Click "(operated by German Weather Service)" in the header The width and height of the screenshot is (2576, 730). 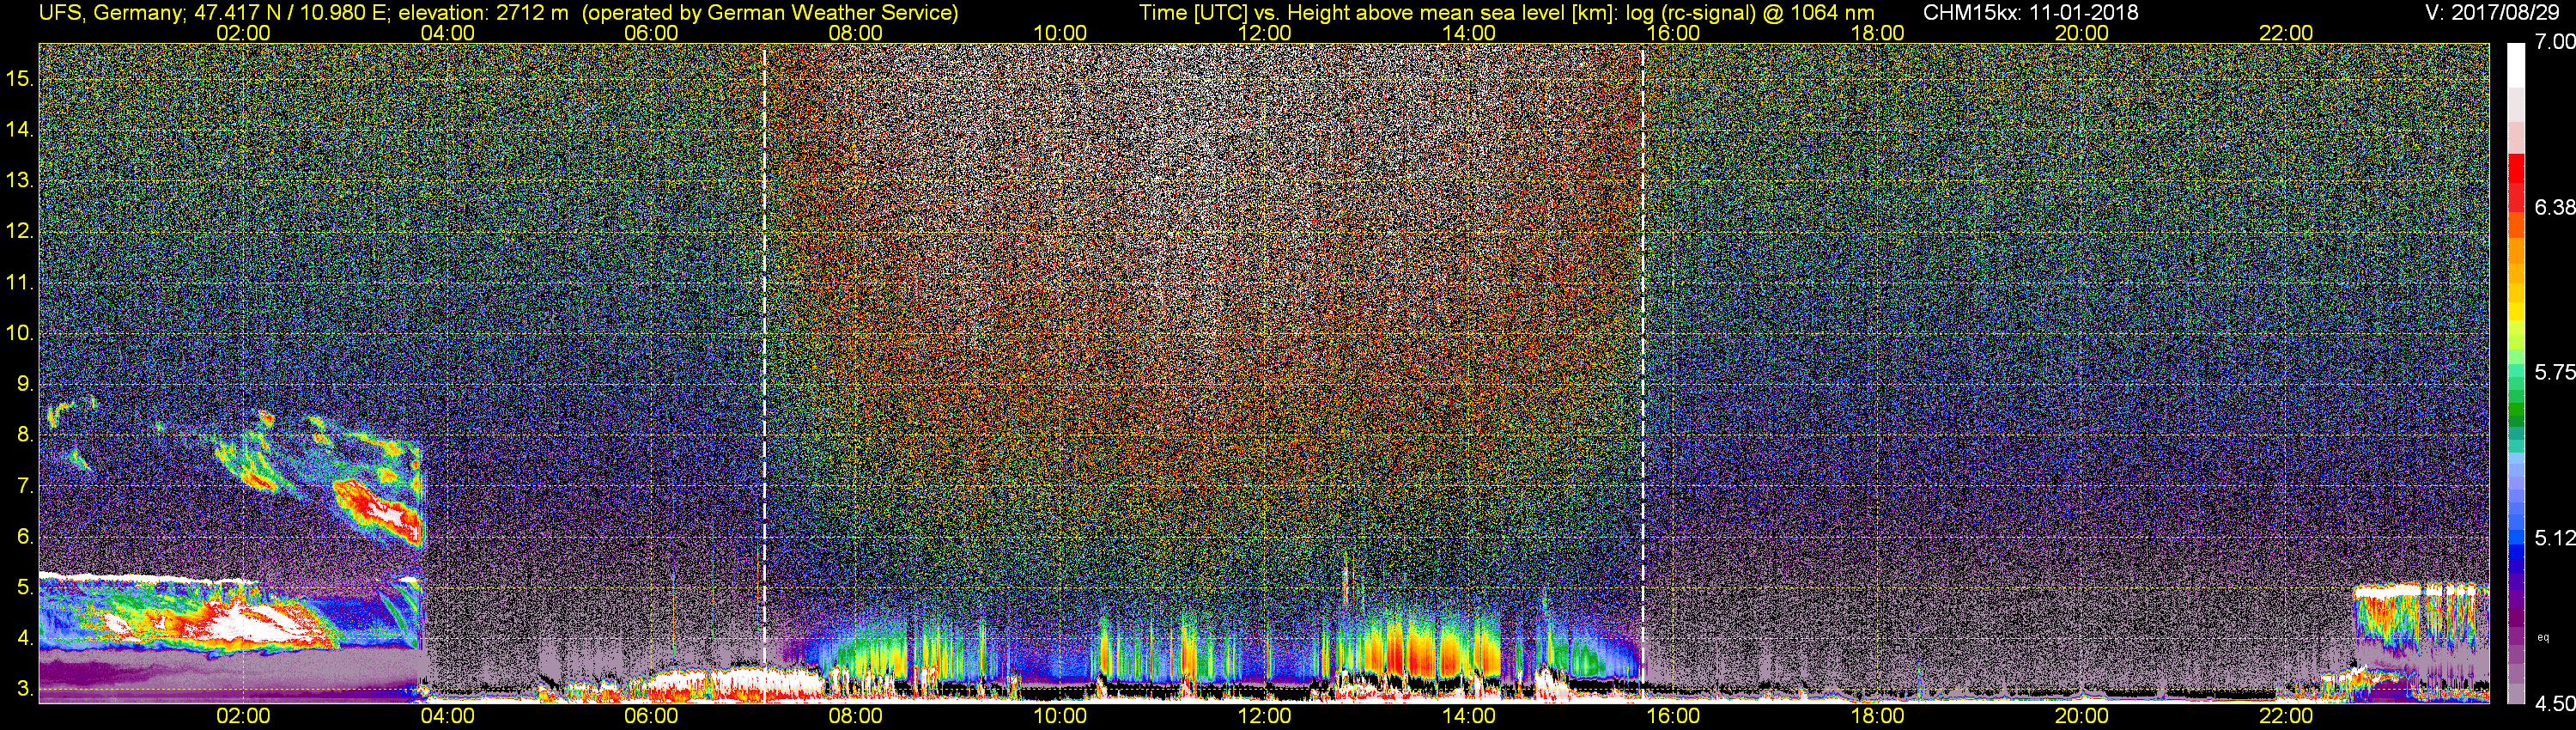click(x=769, y=12)
